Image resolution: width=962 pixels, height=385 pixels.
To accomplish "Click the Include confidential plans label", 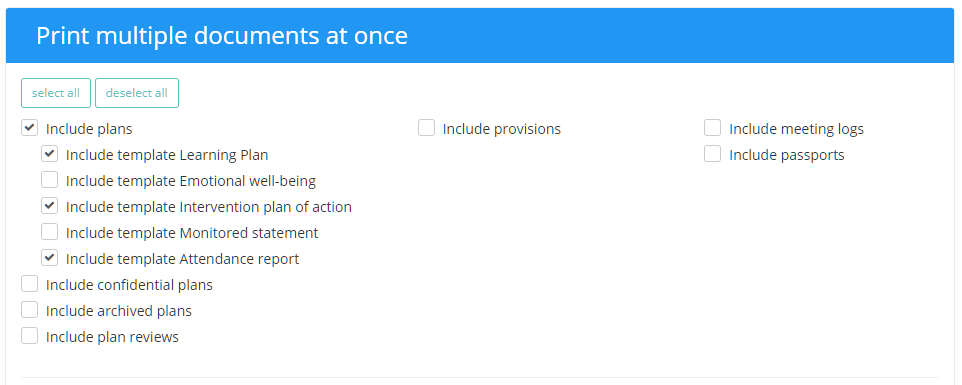I will pyautogui.click(x=129, y=285).
